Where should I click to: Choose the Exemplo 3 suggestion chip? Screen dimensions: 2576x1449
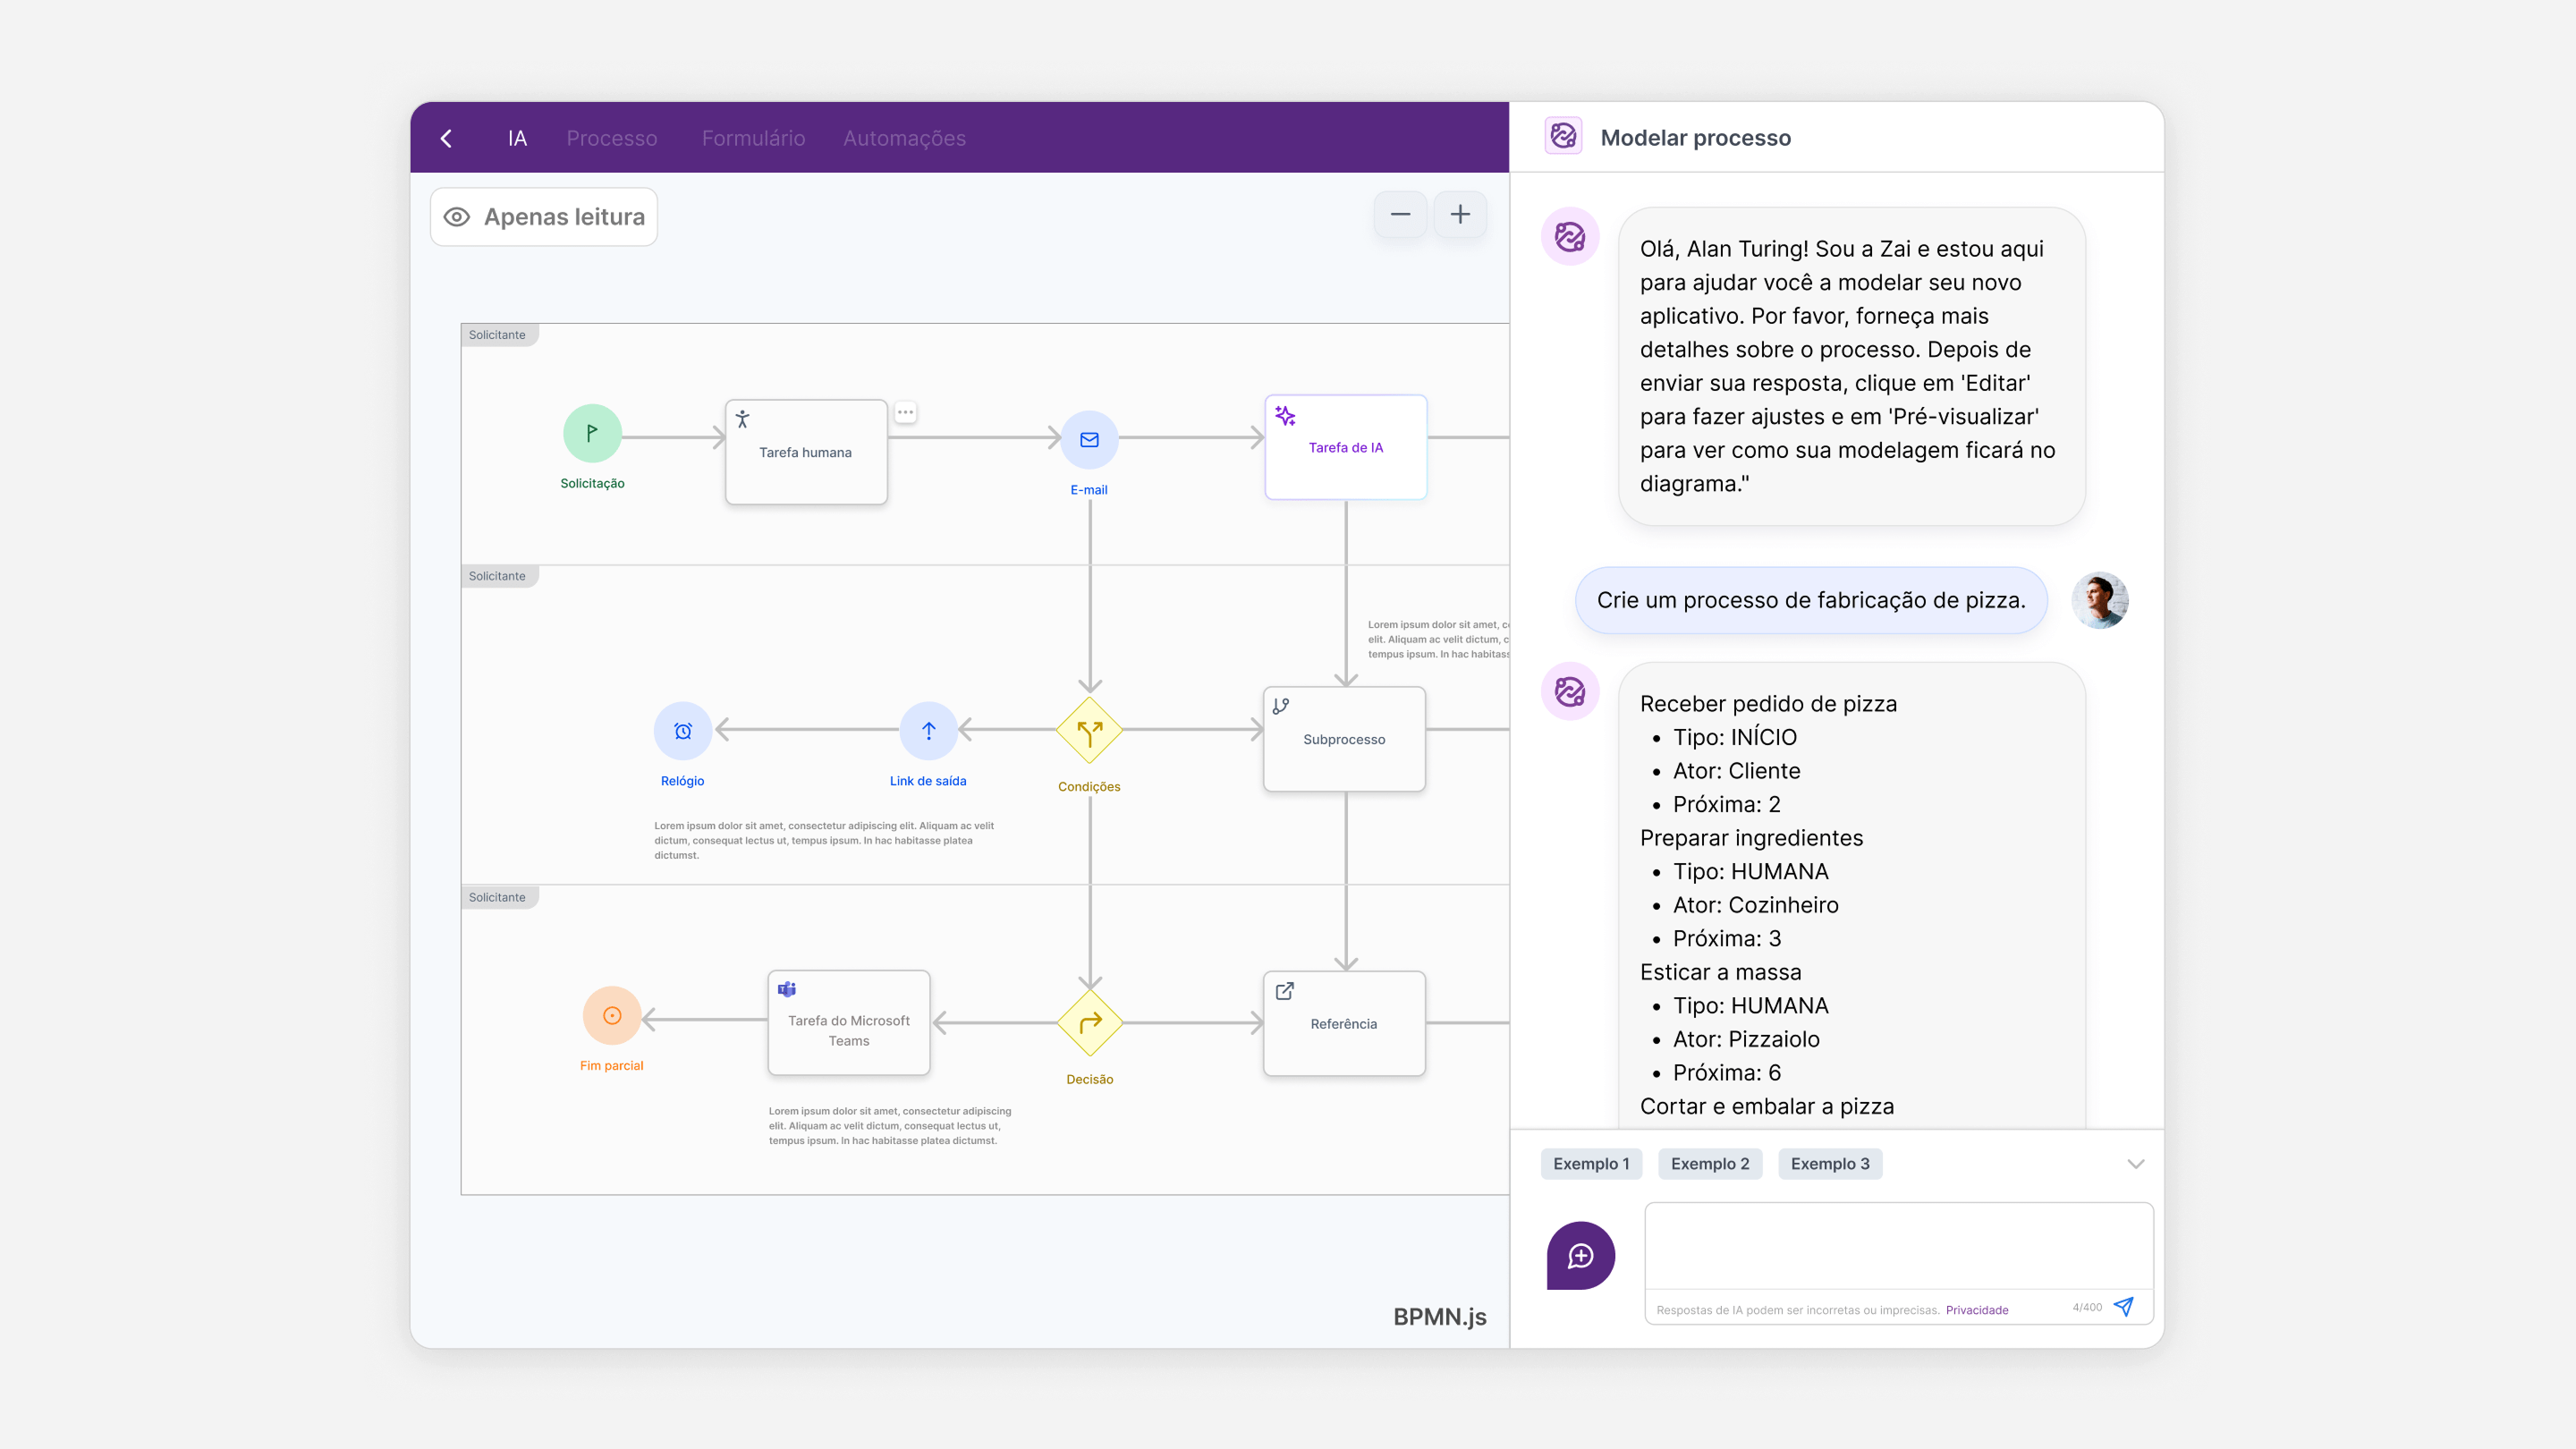pyautogui.click(x=1830, y=1164)
